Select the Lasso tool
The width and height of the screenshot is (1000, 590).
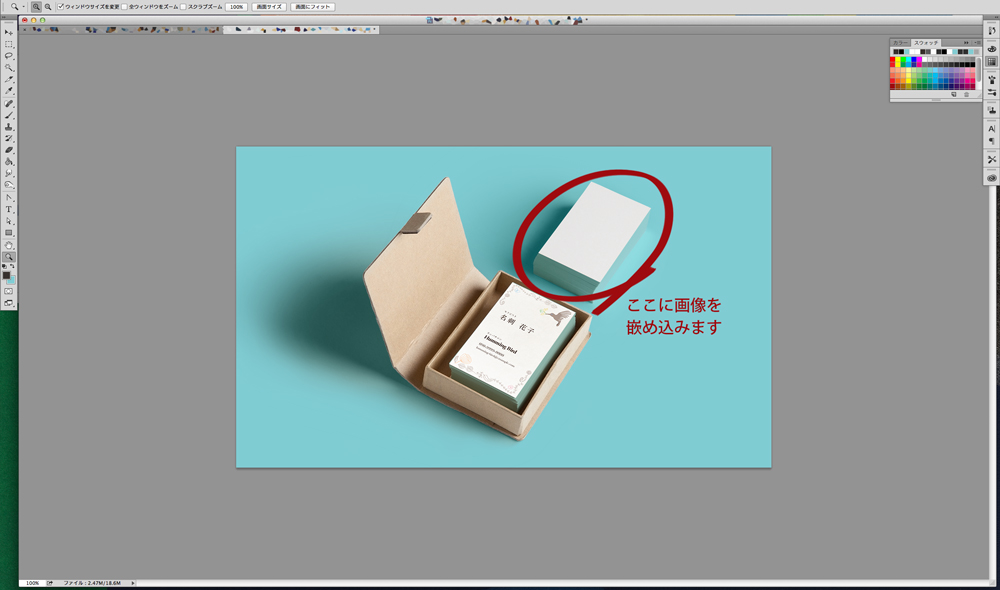pos(7,55)
